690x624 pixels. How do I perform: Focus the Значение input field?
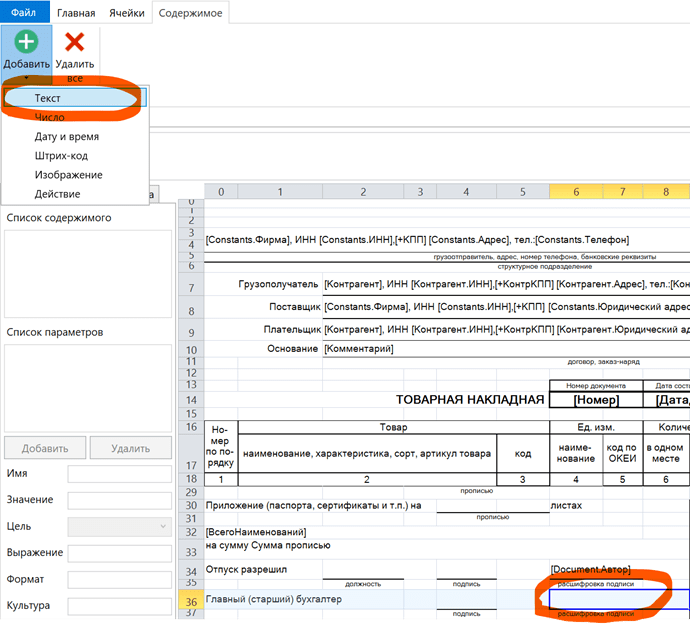tap(119, 500)
